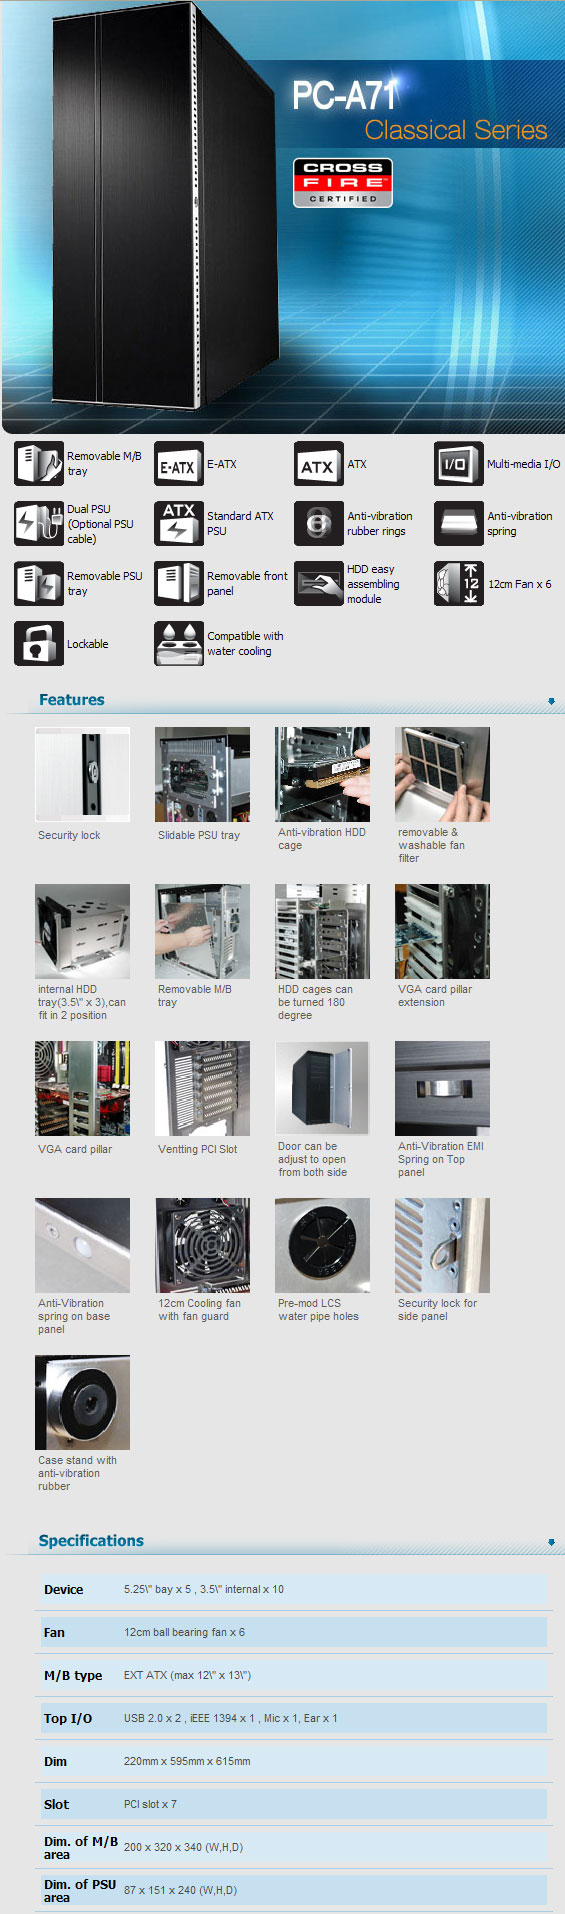The image size is (565, 1914).
Task: Click the CrossFire Certified badge
Action: 343,183
